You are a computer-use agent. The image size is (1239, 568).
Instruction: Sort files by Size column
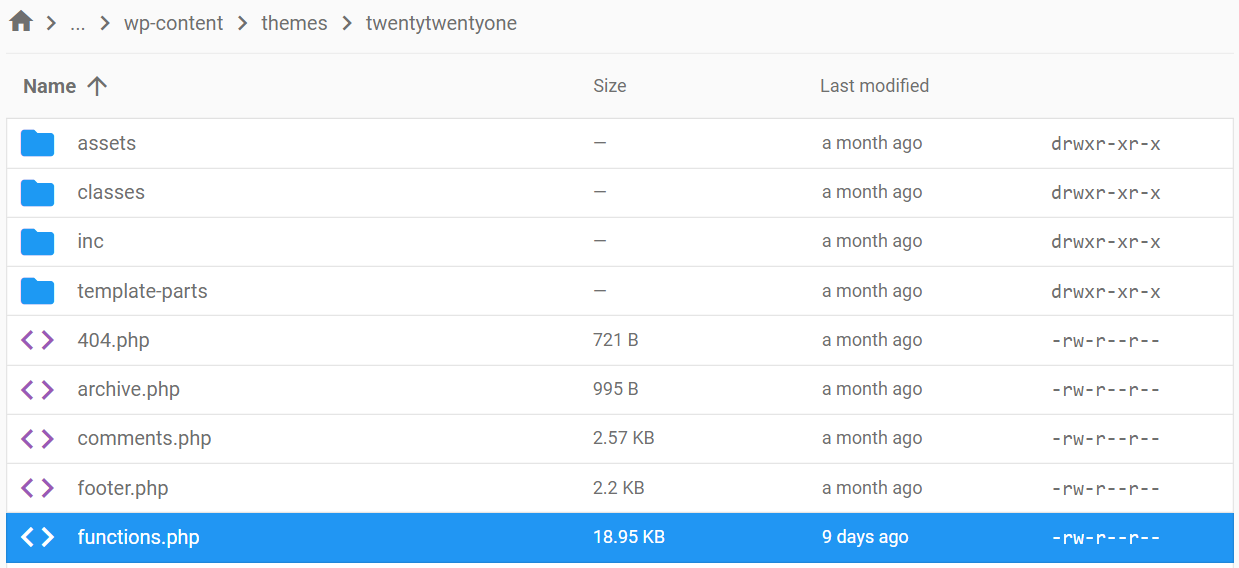pos(609,86)
